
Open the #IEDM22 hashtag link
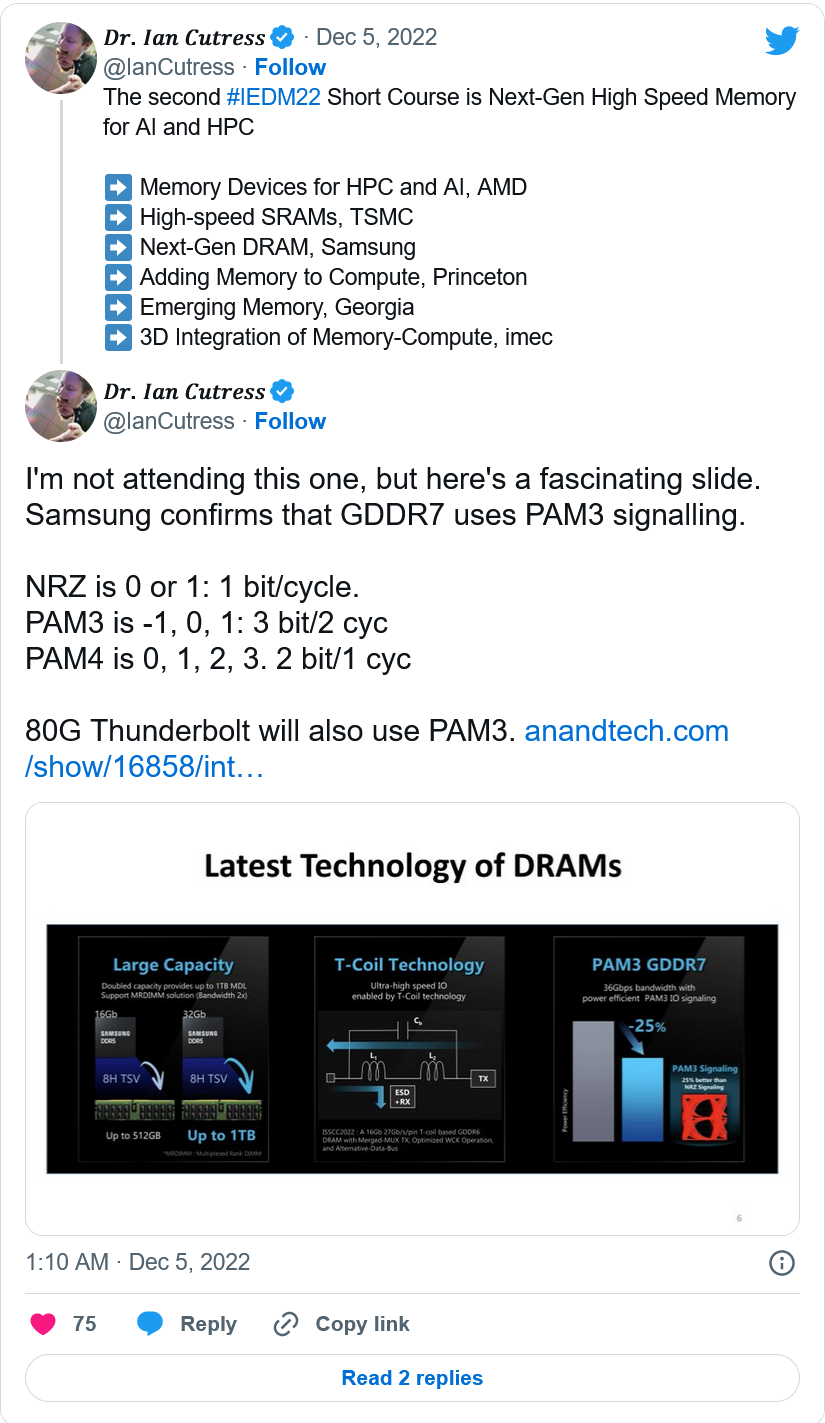pos(273,97)
